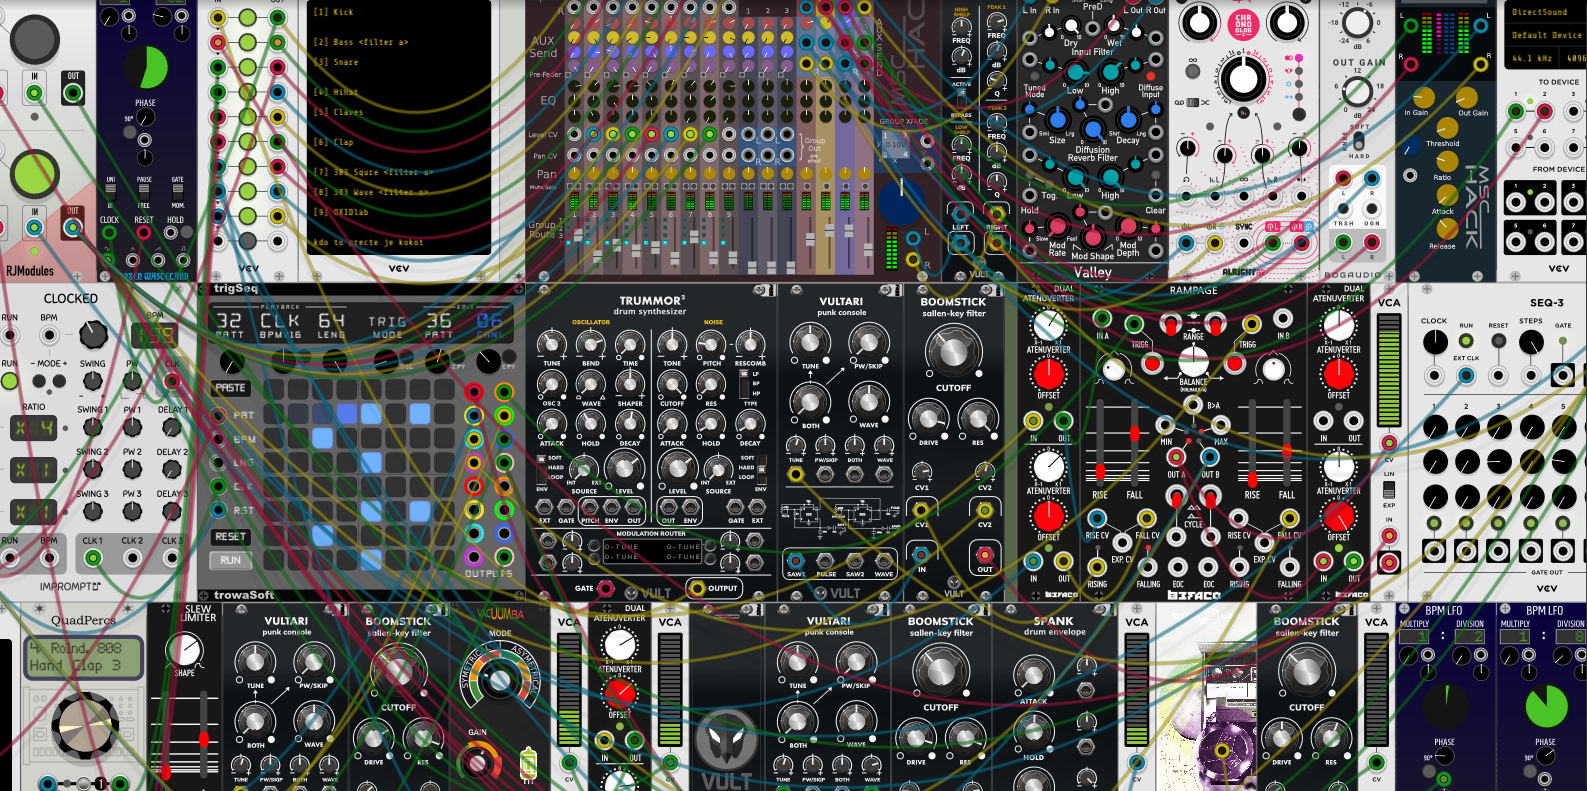1587x791 pixels.
Task: Click the RUN button on trigSeq
Action: coord(231,560)
